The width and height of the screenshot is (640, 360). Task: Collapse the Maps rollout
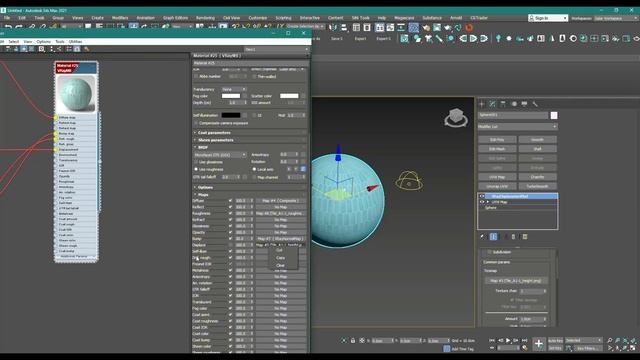point(203,195)
